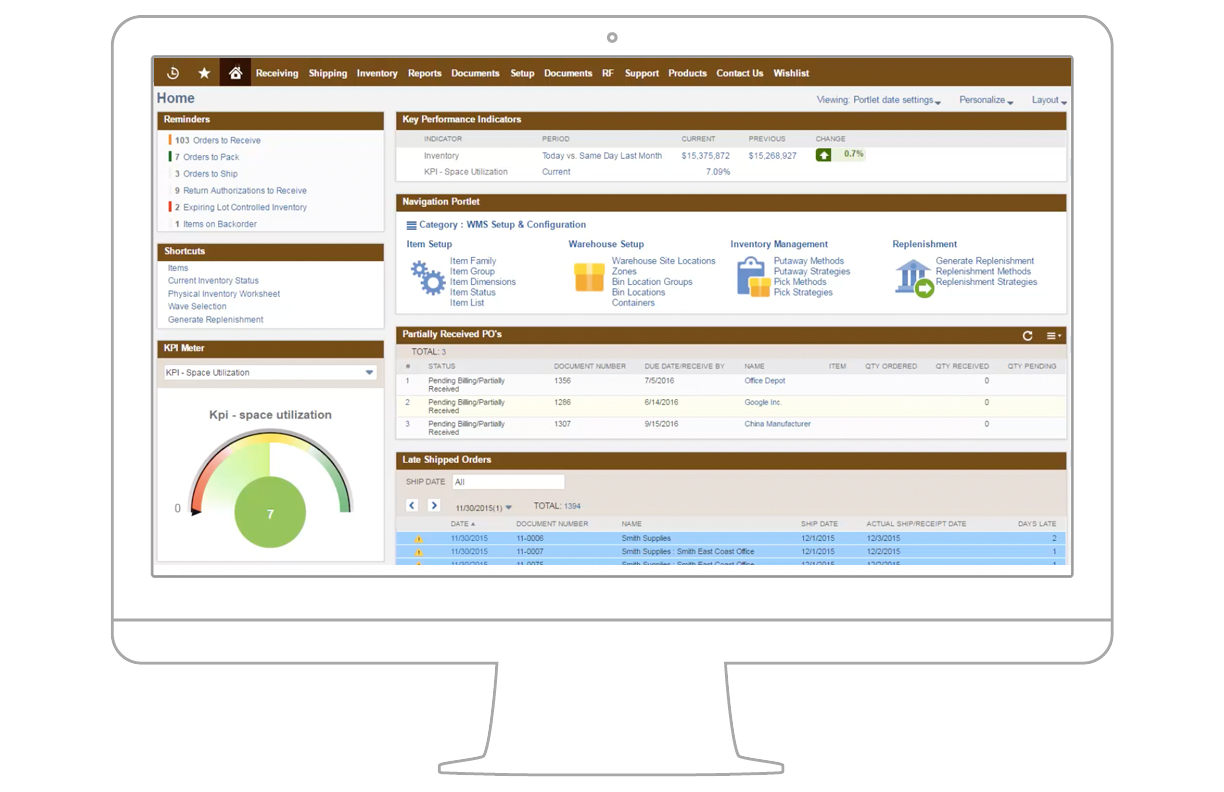Go to the Home house icon
Viewport: 1224px width, 792px height.
point(235,73)
